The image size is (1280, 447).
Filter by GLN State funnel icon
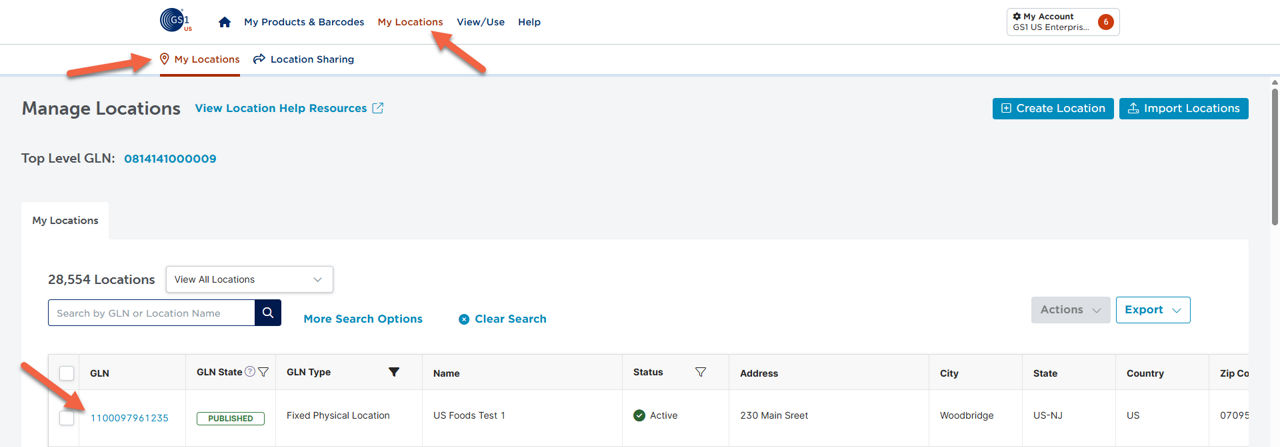pyautogui.click(x=263, y=372)
